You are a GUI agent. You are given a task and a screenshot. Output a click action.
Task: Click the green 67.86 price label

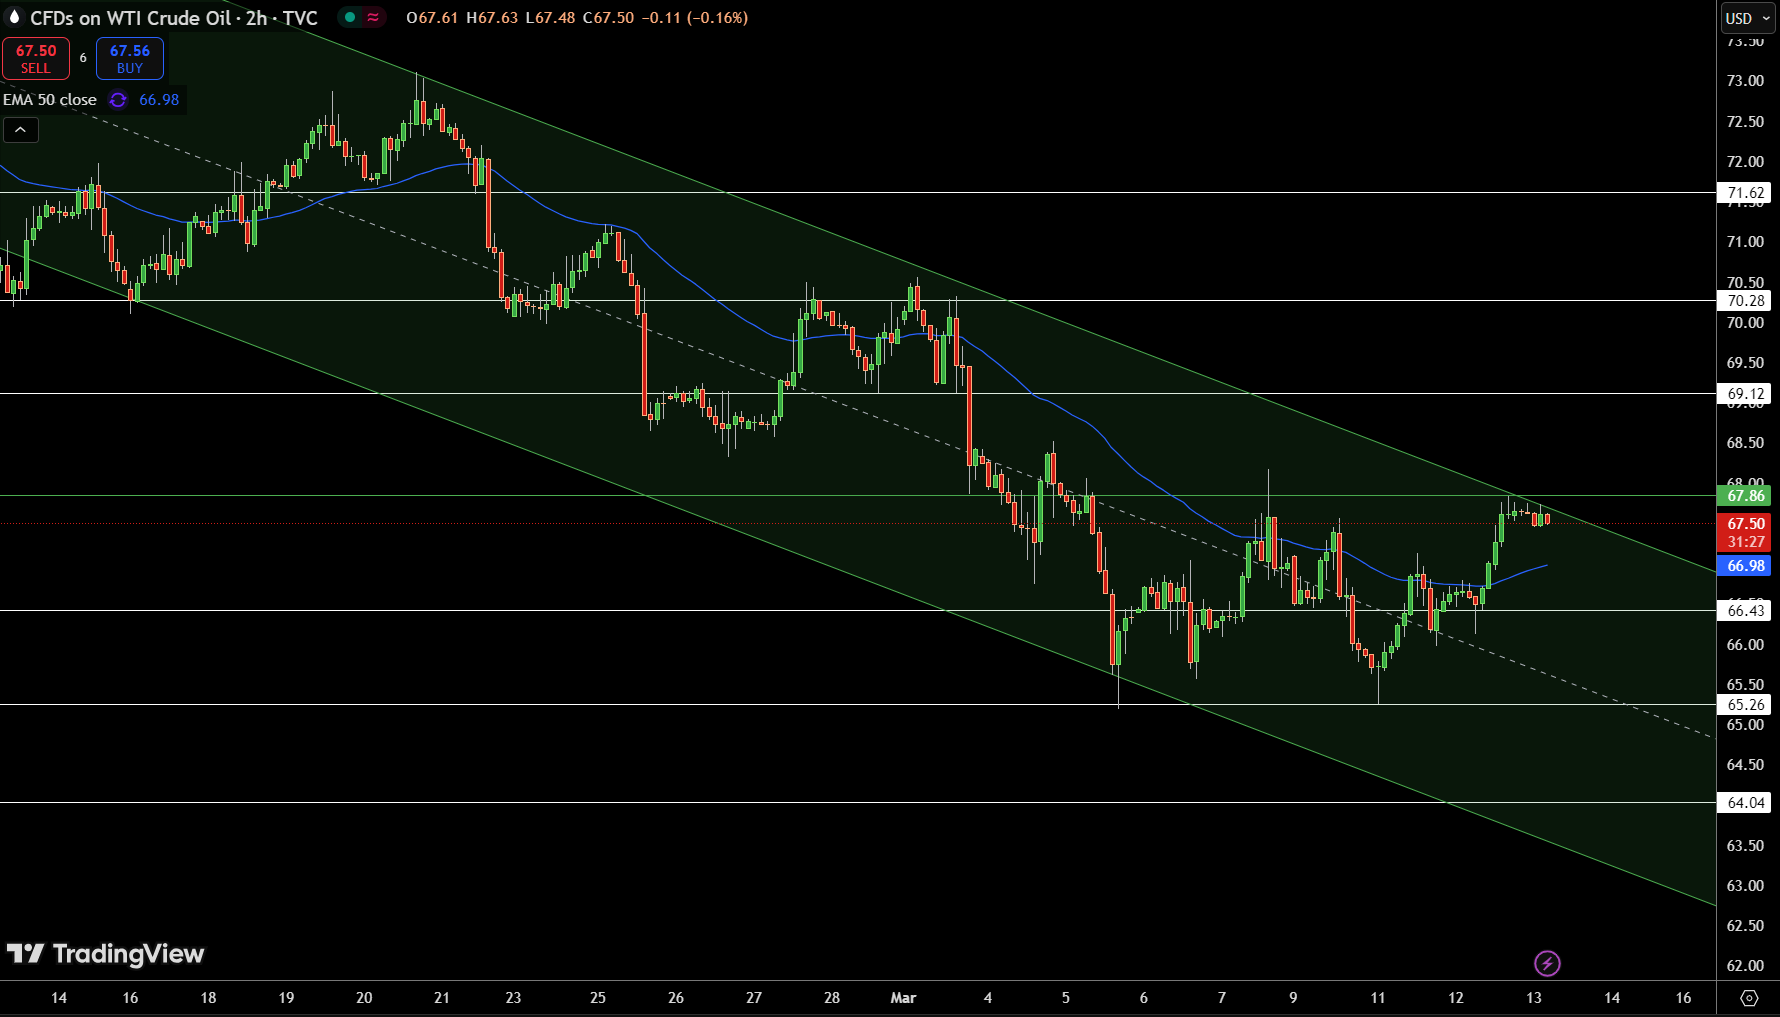pos(1745,496)
